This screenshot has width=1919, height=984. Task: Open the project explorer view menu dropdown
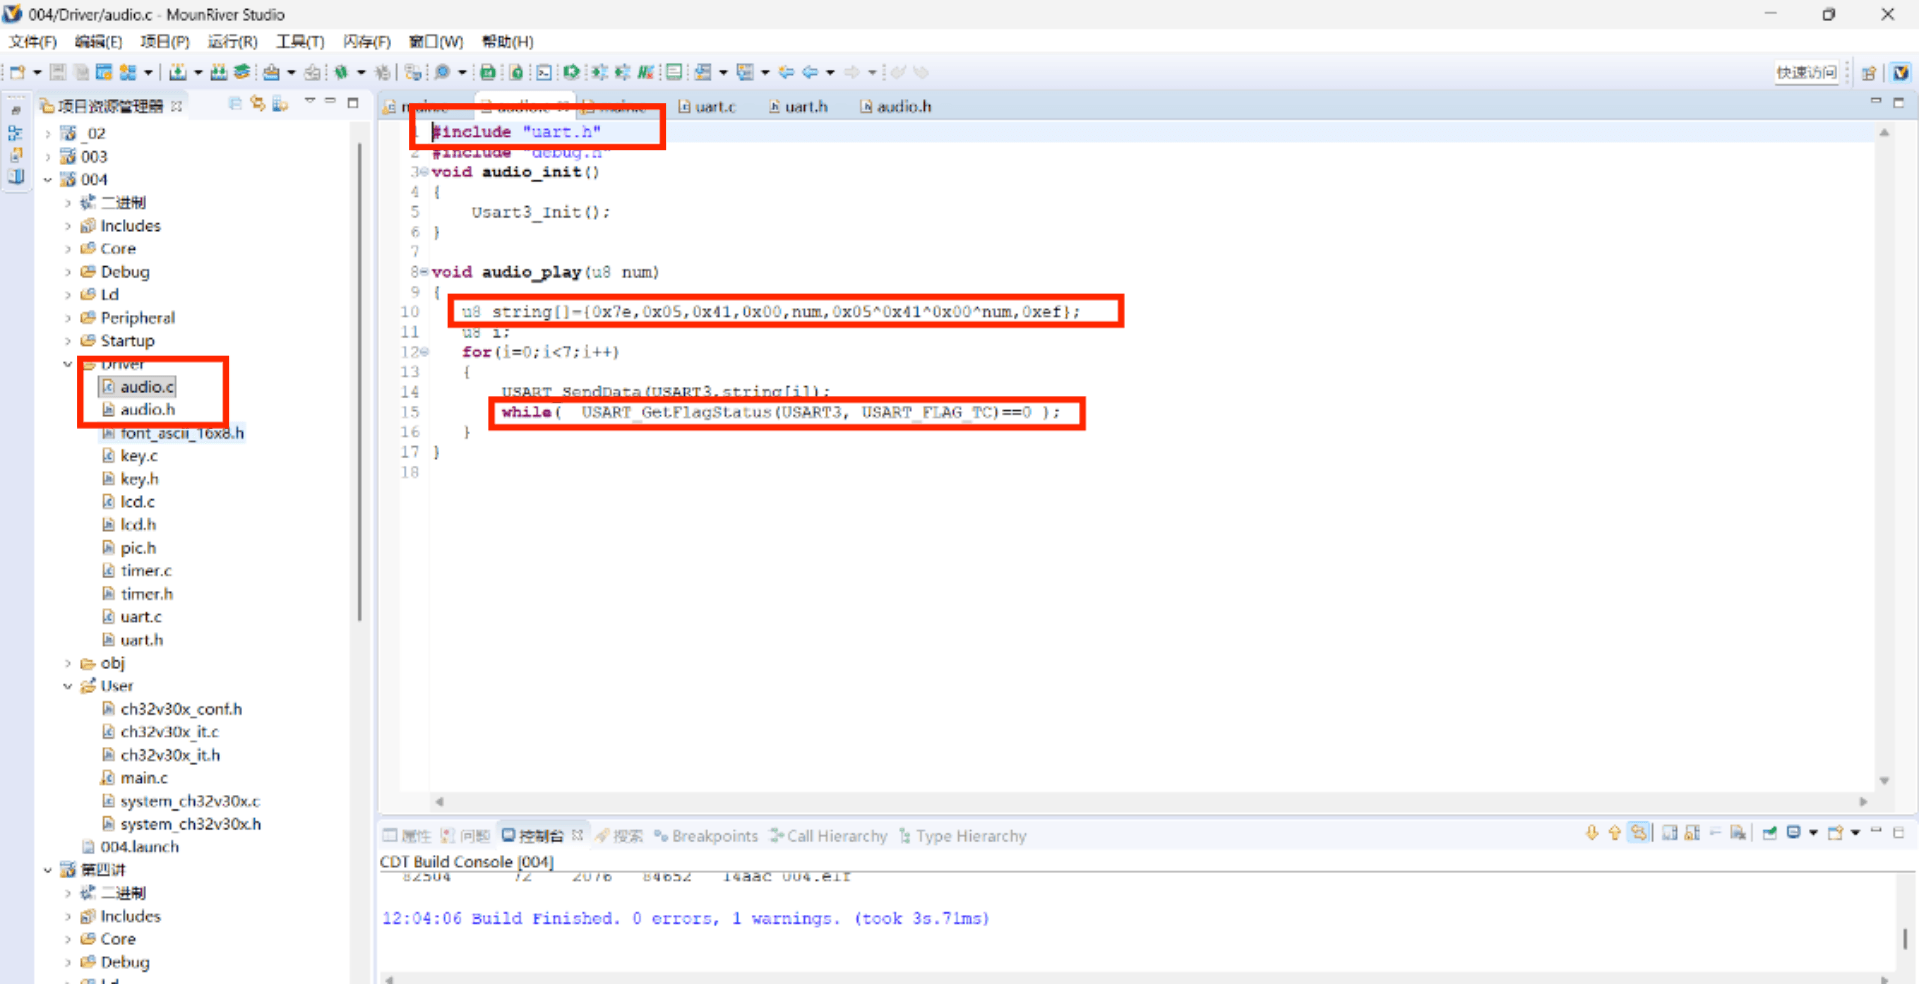tap(309, 102)
